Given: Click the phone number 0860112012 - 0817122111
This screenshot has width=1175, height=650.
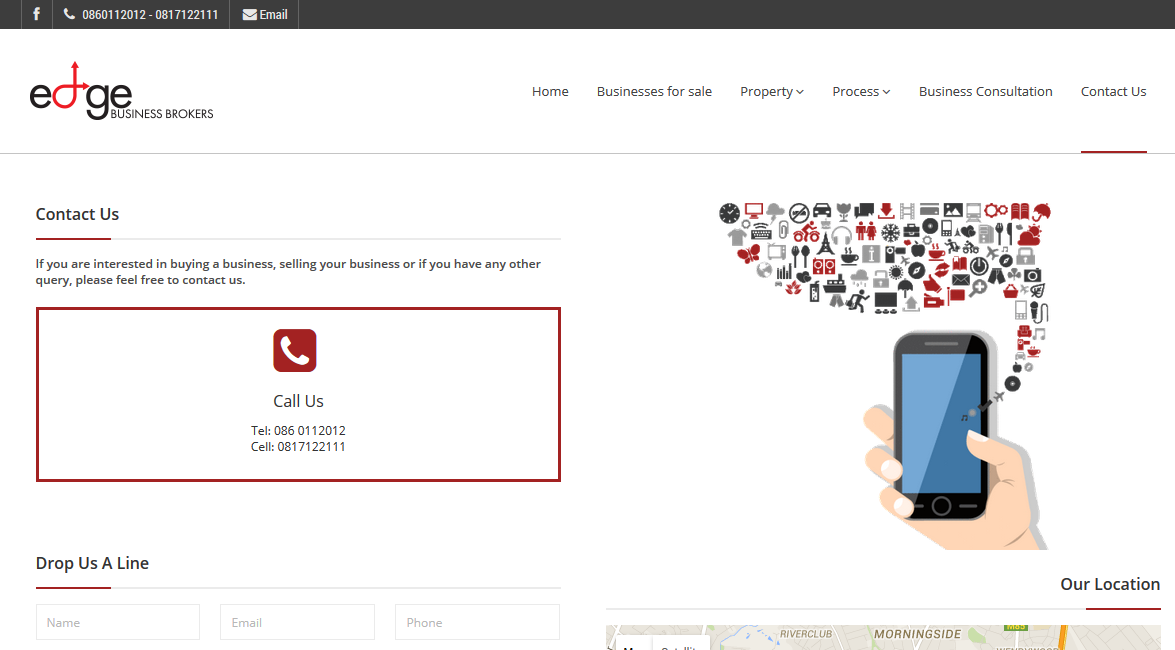Looking at the screenshot, I should [x=150, y=14].
